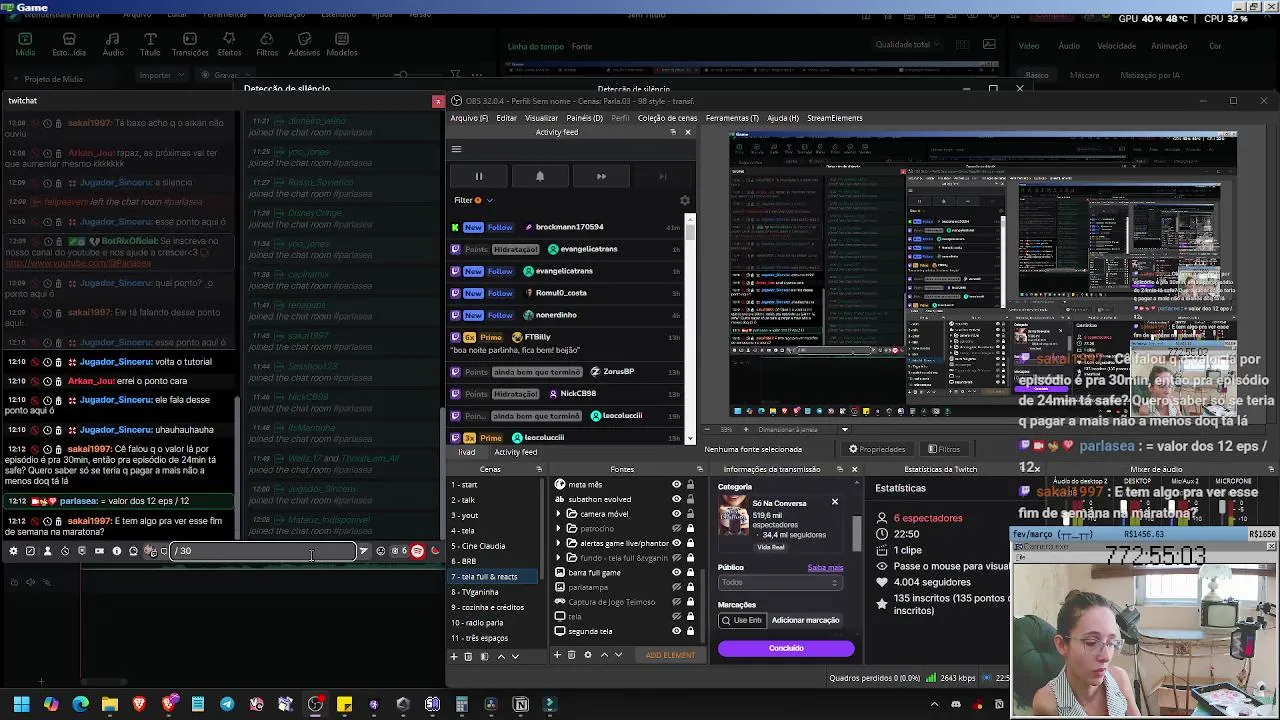Open Filmora Adesivos tool
Viewport: 1280px width, 720px height.
(x=304, y=45)
